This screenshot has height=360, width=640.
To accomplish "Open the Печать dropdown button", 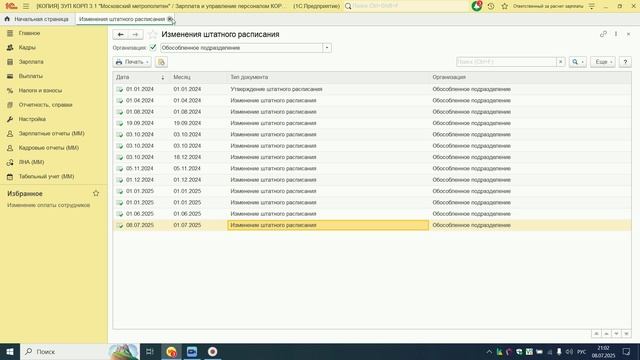I will (132, 62).
